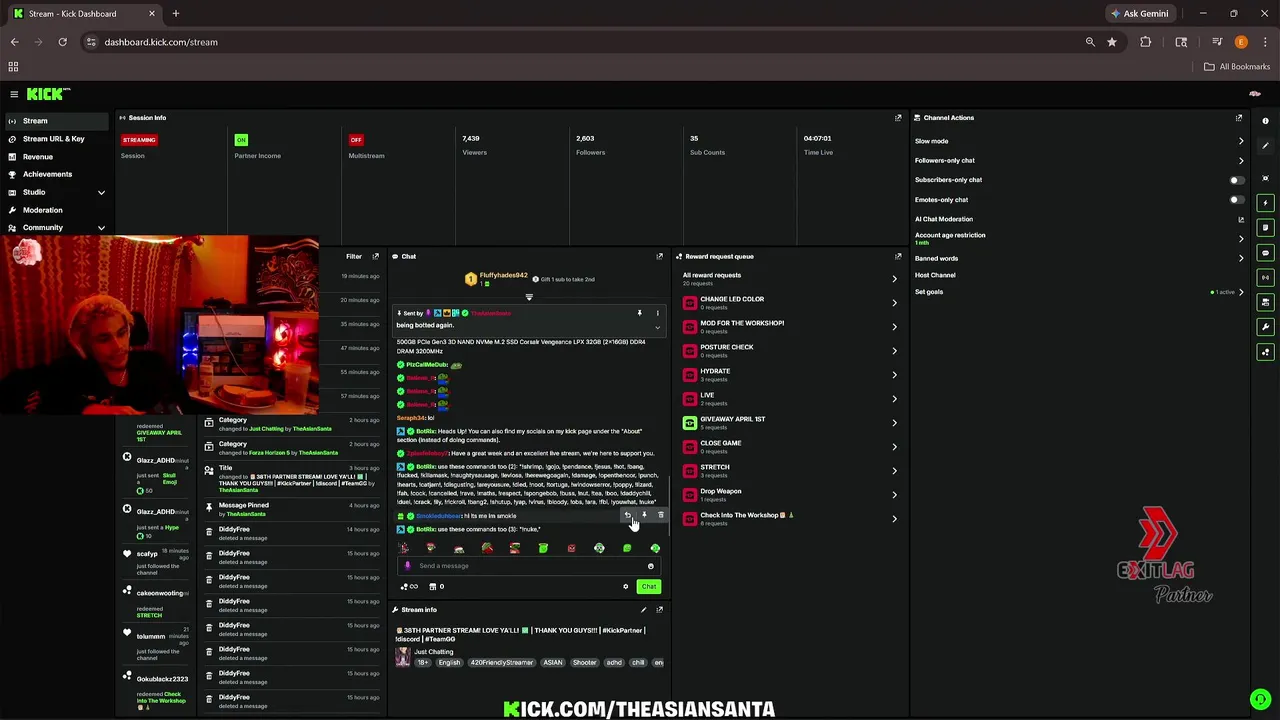This screenshot has height=720, width=1280.
Task: Open Moderation page
Action: point(57,210)
